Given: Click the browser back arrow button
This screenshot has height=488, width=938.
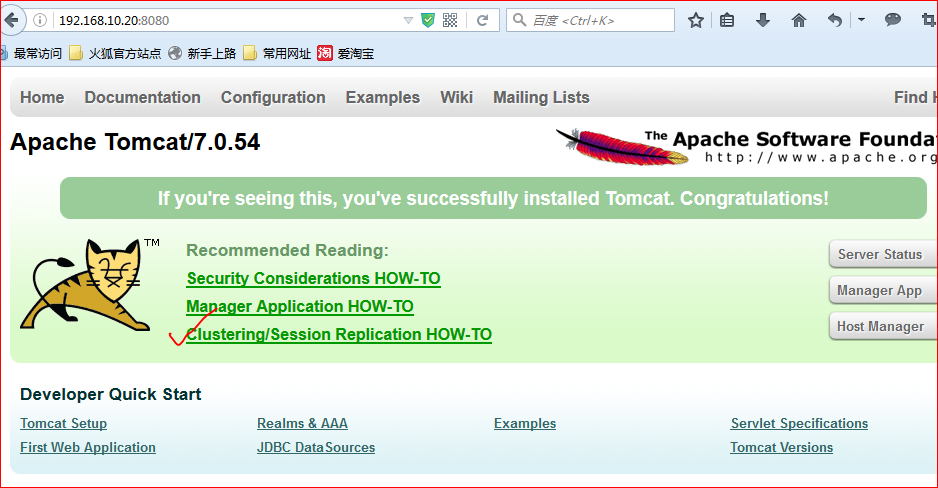Looking at the screenshot, I should 11,20.
